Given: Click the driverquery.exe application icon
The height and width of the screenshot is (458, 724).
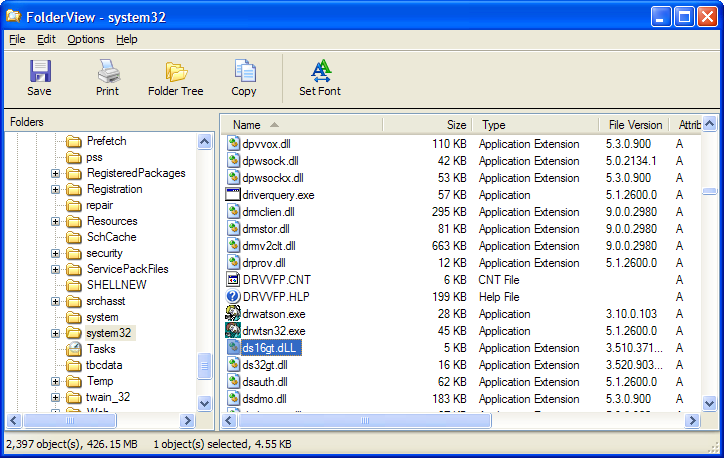Looking at the screenshot, I should pyautogui.click(x=233, y=195).
